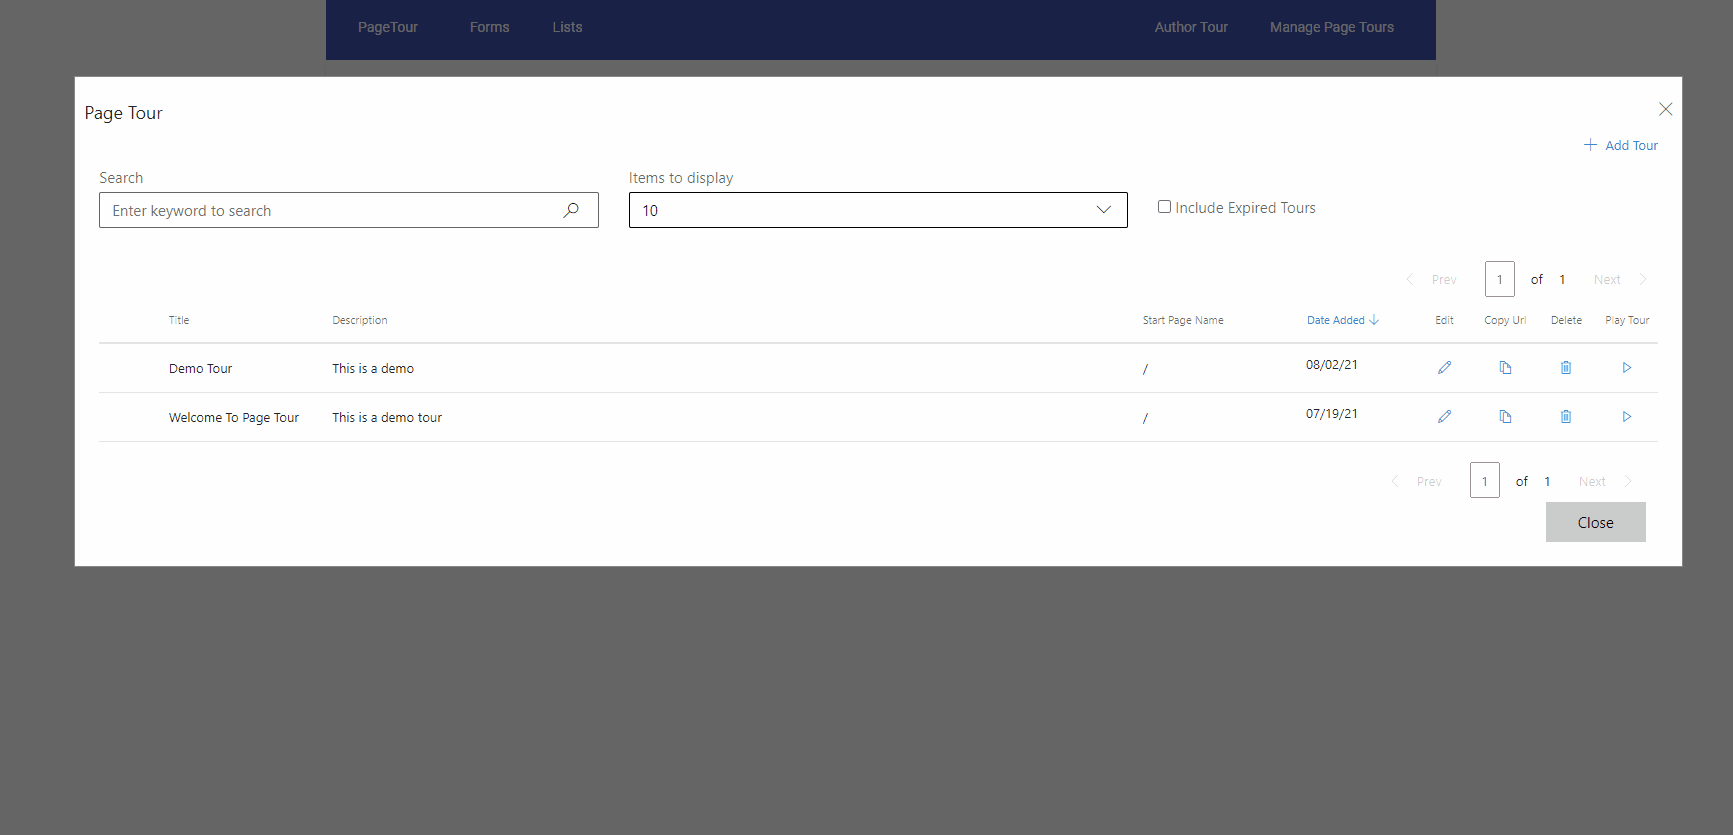The height and width of the screenshot is (835, 1733).
Task: Delete the Demo Tour row
Action: point(1566,368)
